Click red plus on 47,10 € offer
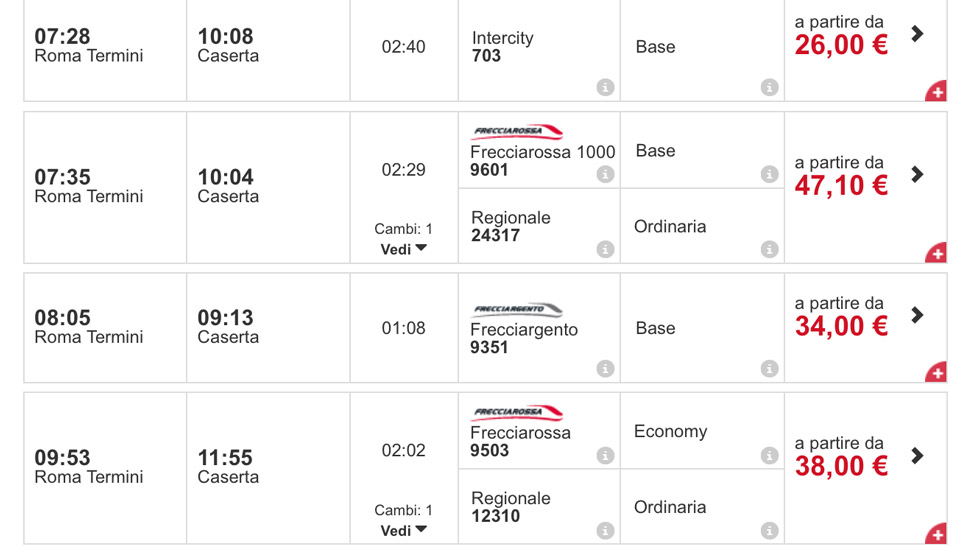The width and height of the screenshot is (960, 548). click(x=937, y=253)
